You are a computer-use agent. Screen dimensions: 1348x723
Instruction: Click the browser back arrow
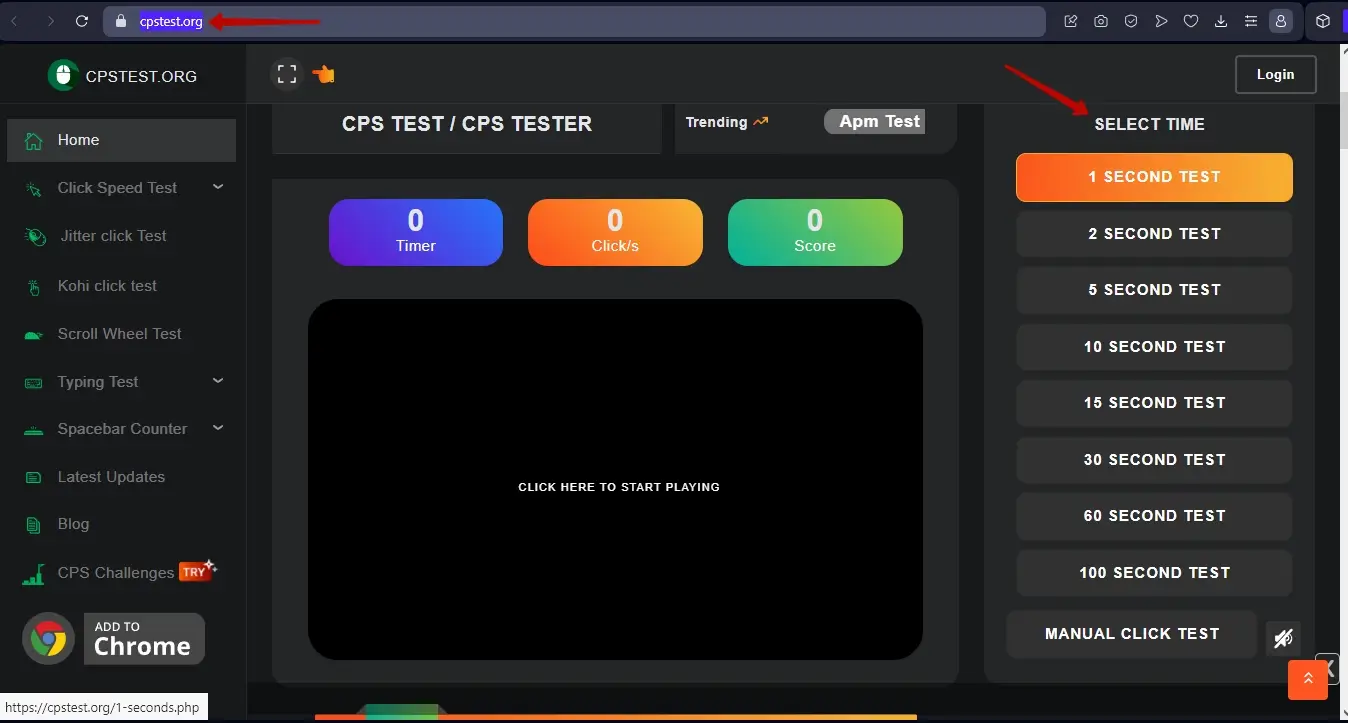15,21
